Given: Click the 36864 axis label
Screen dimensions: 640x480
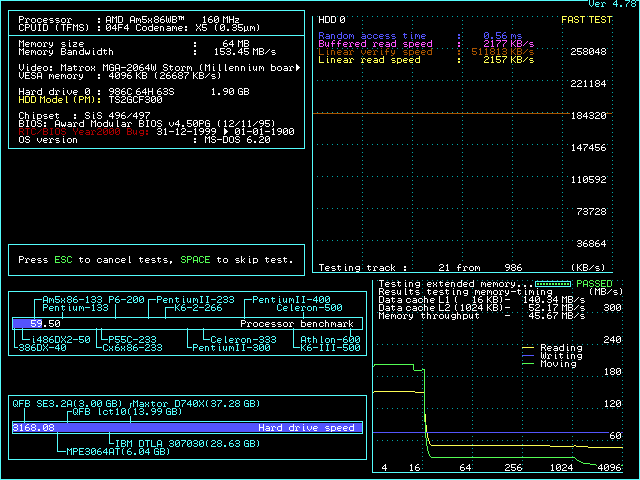Looking at the screenshot, I should [591, 244].
